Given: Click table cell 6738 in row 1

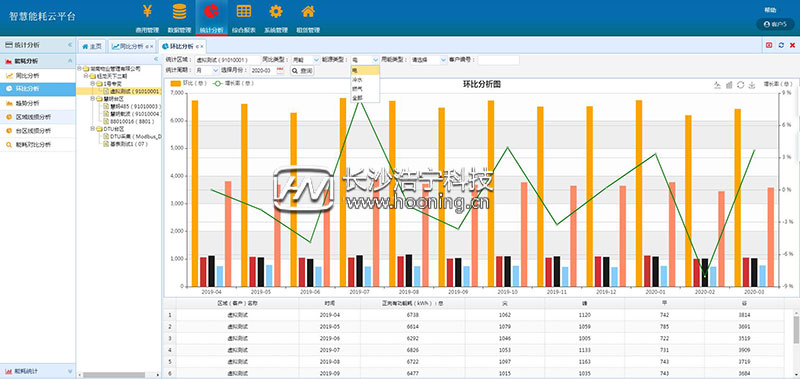Looking at the screenshot, I should [x=412, y=315].
